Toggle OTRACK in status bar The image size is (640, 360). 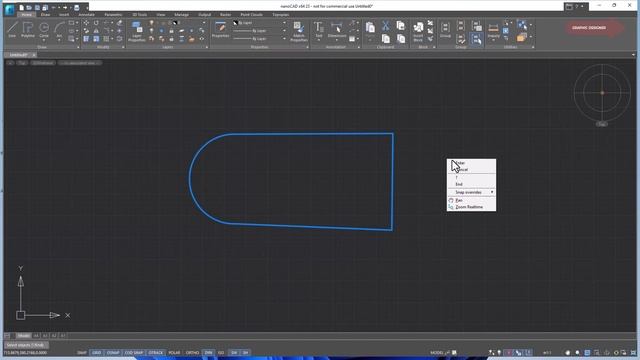pyautogui.click(x=156, y=353)
